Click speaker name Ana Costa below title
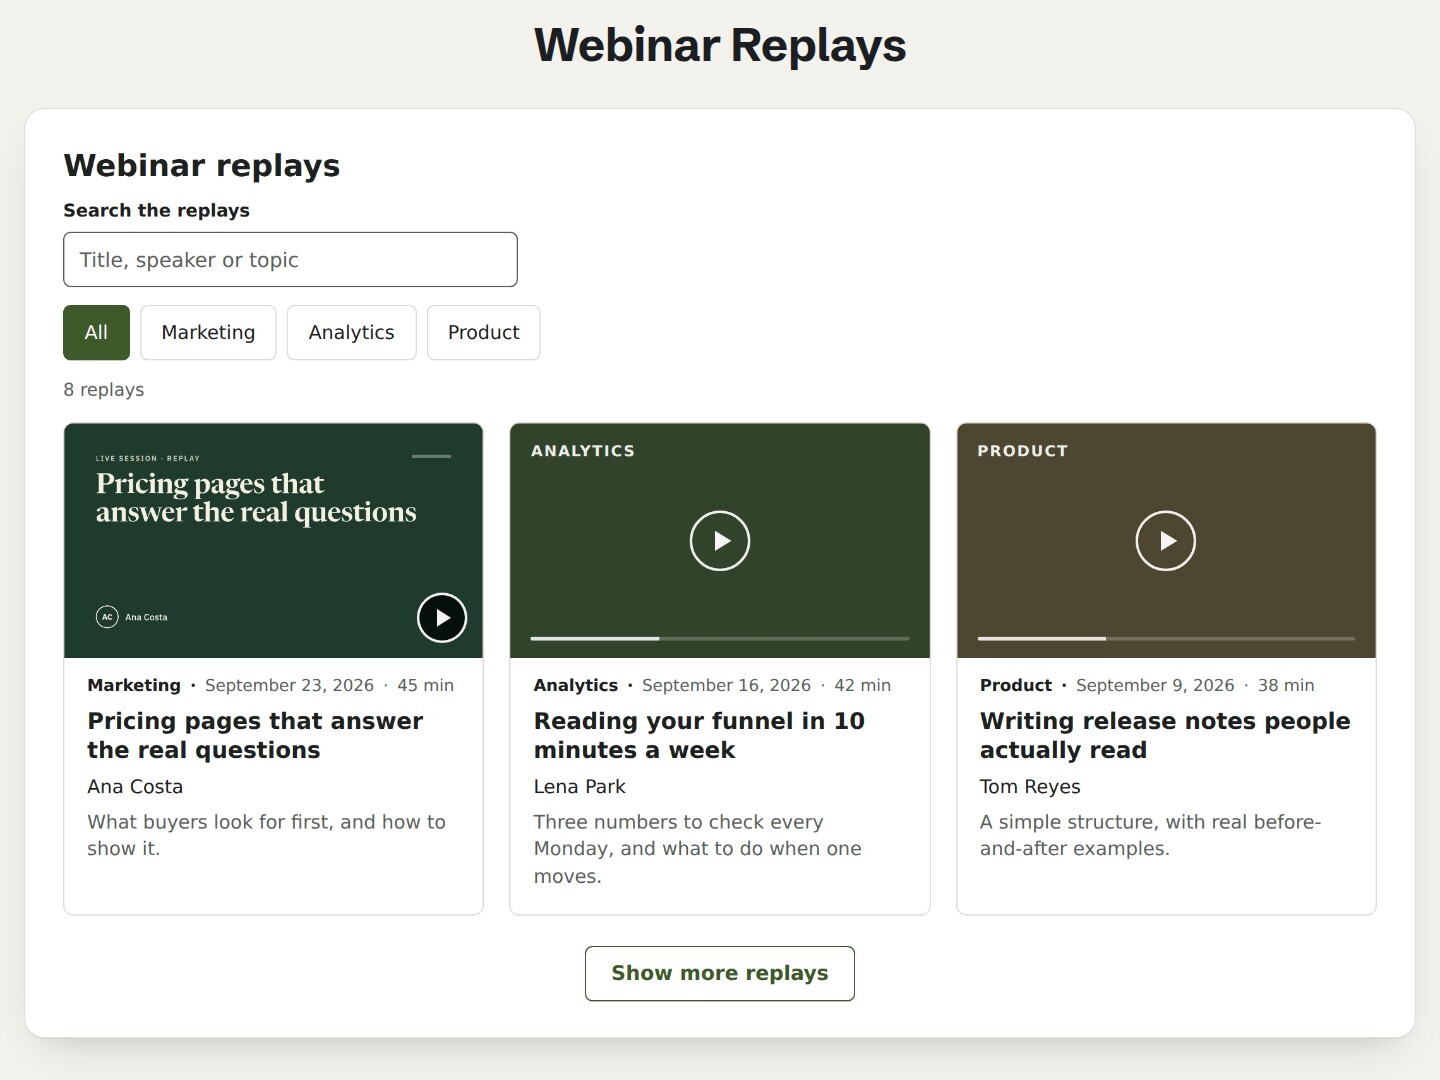1440x1080 pixels. coord(135,787)
